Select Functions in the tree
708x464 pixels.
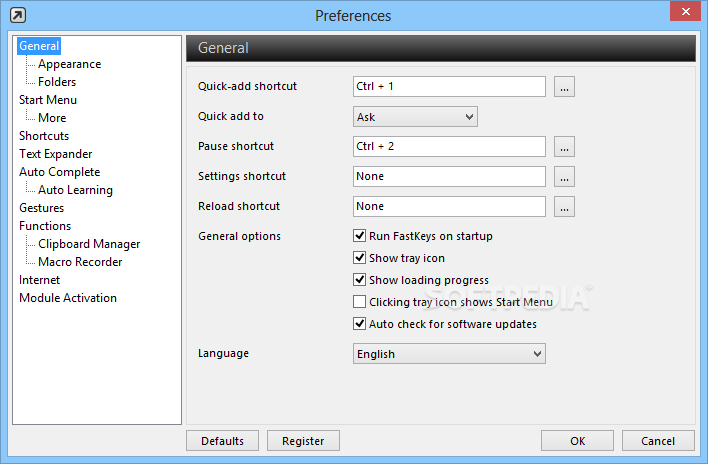45,226
